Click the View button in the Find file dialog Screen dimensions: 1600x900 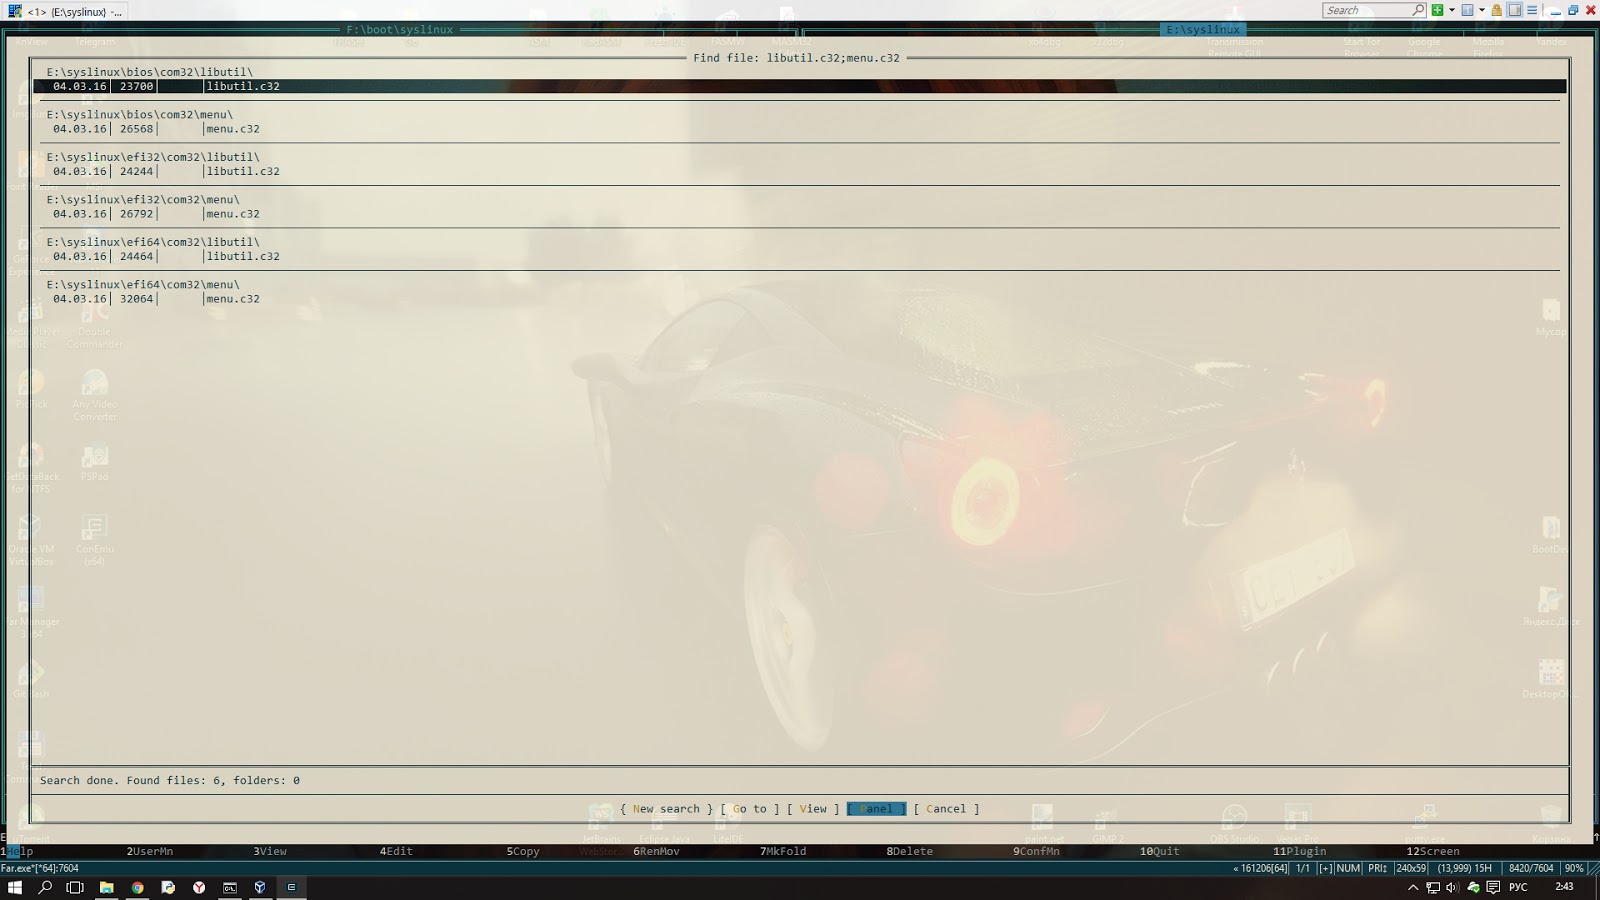[x=813, y=809]
